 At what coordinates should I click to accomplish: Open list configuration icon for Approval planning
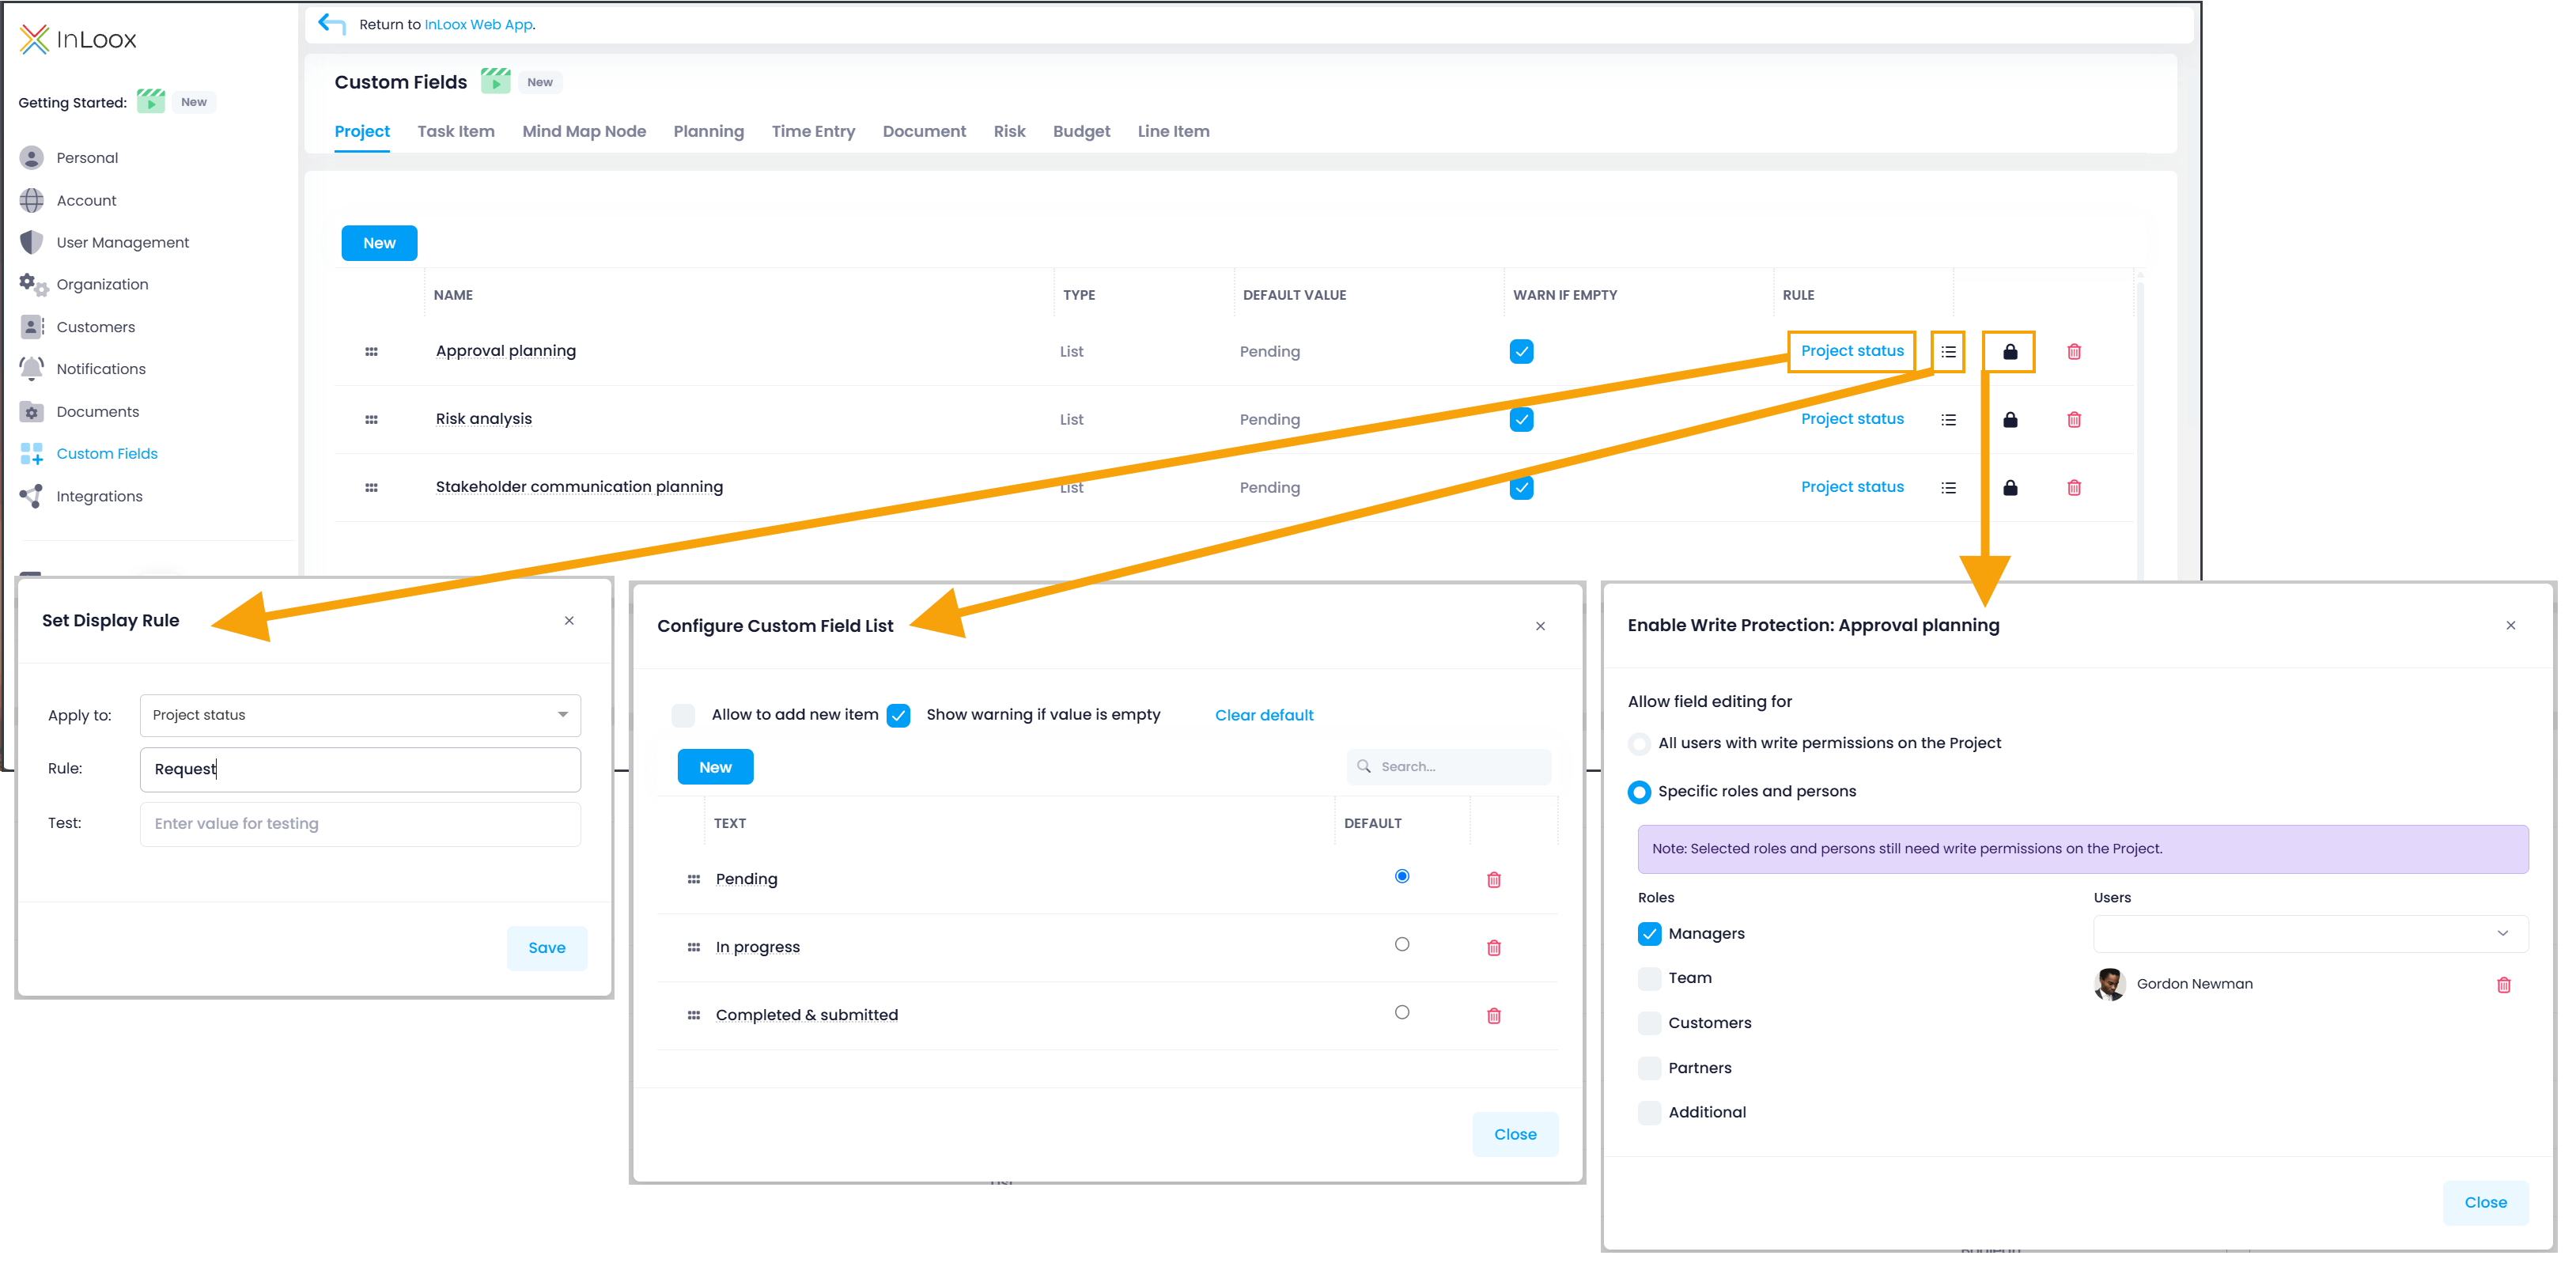click(x=1948, y=351)
